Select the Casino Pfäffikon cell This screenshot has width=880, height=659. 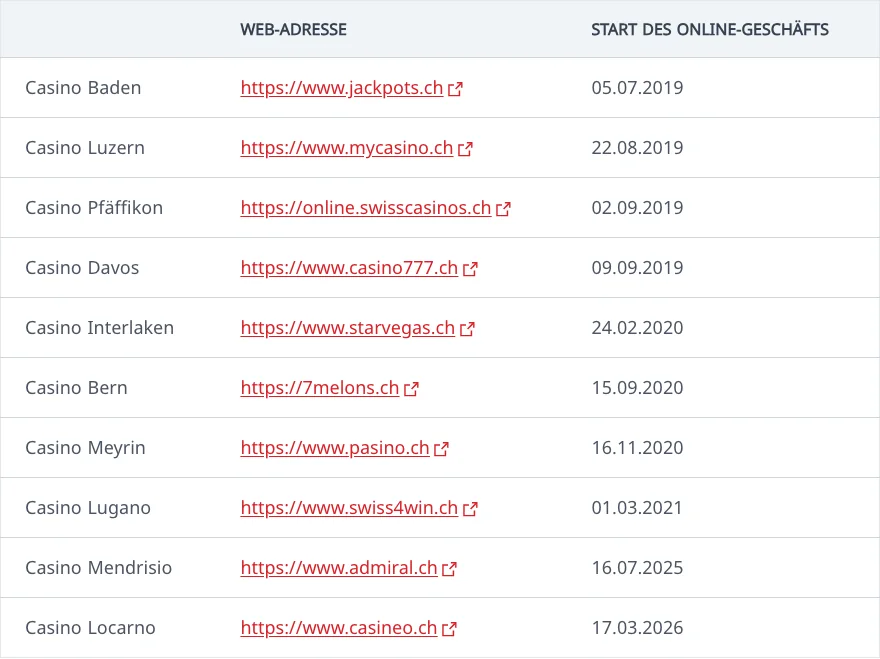pyautogui.click(x=94, y=208)
